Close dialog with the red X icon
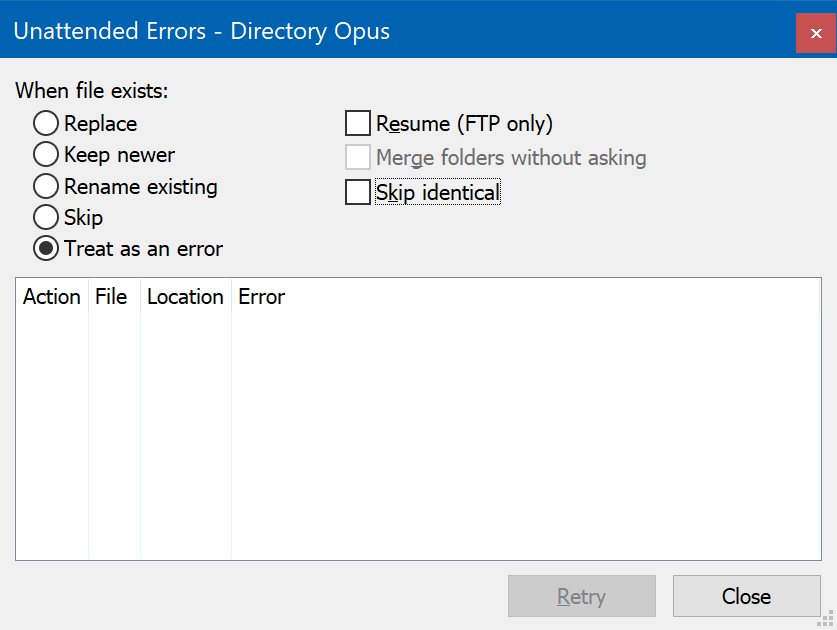The height and width of the screenshot is (630, 837). coord(816,33)
